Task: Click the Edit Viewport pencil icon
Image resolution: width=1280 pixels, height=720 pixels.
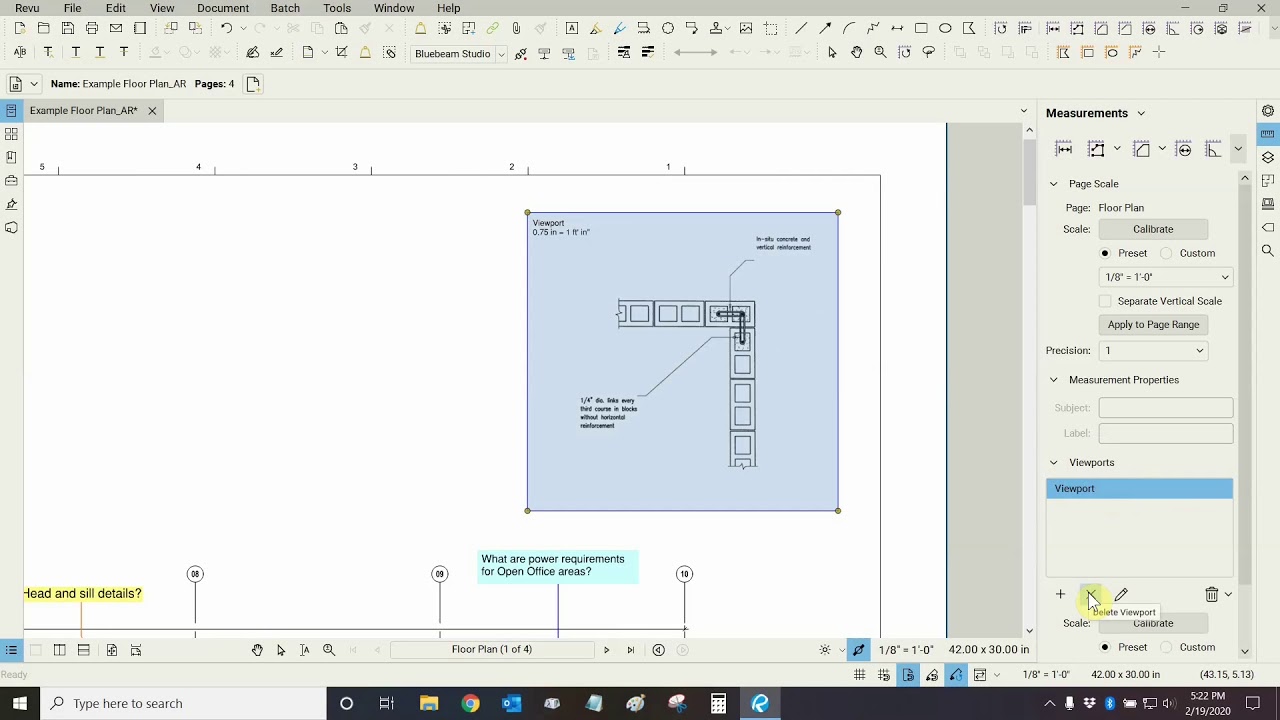Action: (x=1121, y=595)
